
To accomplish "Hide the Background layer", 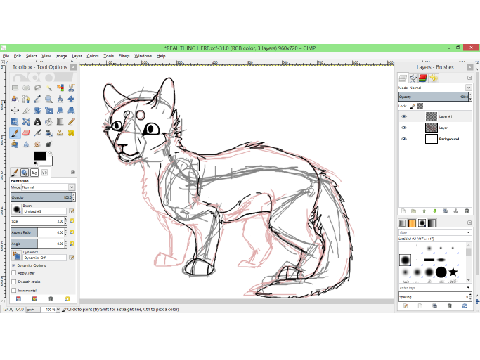I will click(404, 139).
